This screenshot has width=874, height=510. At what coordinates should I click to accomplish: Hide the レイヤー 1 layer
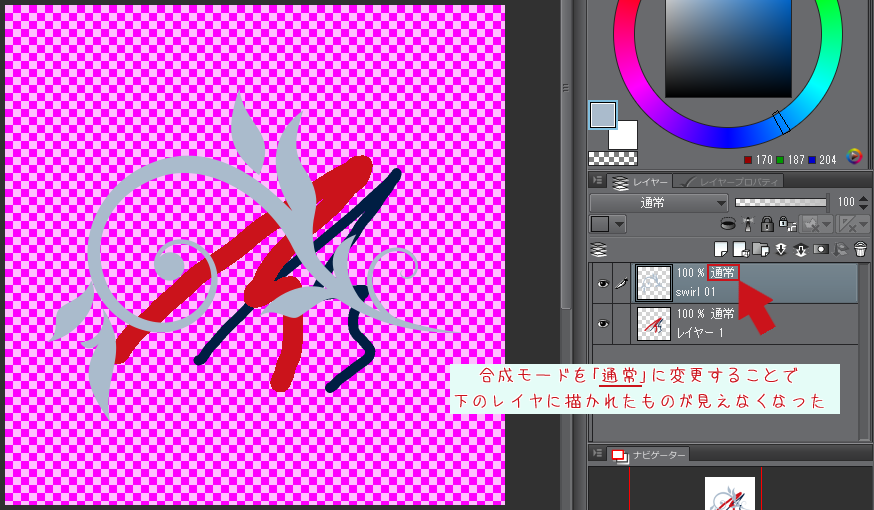pos(603,324)
